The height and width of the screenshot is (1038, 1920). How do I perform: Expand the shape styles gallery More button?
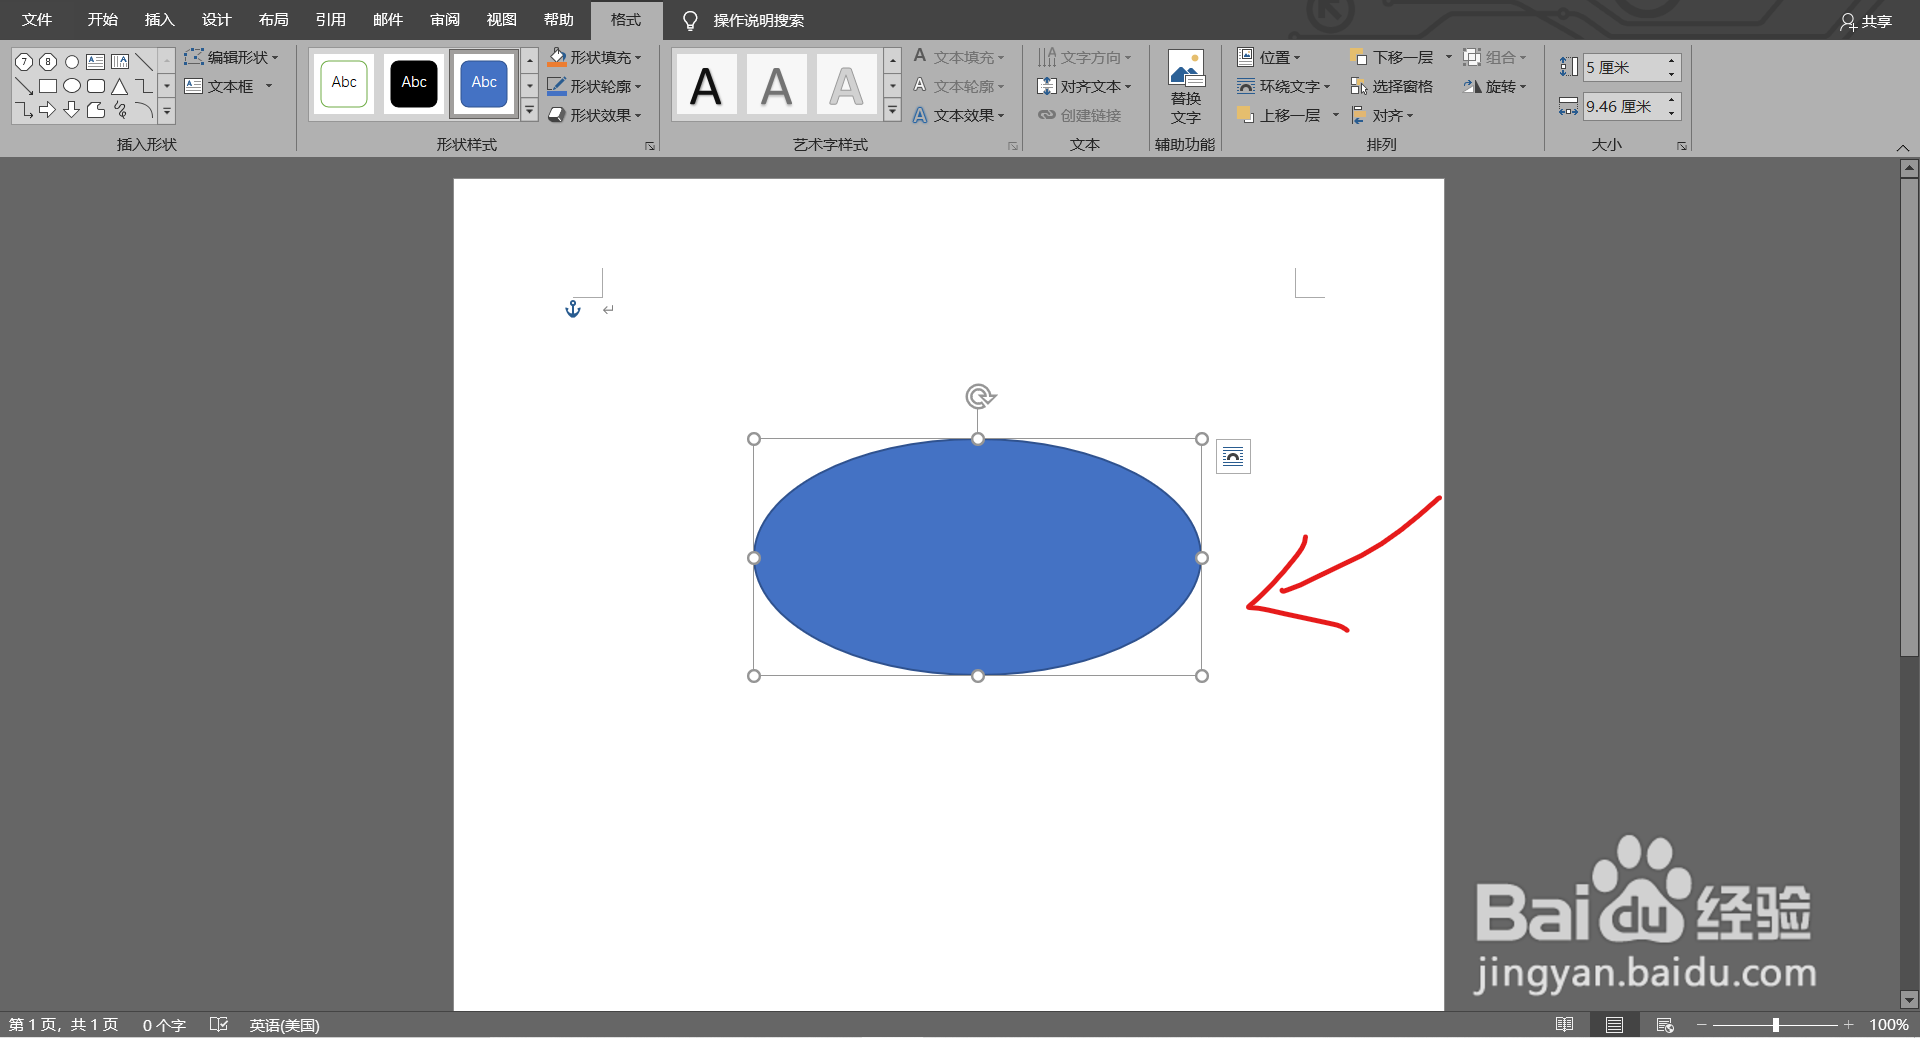pyautogui.click(x=530, y=111)
